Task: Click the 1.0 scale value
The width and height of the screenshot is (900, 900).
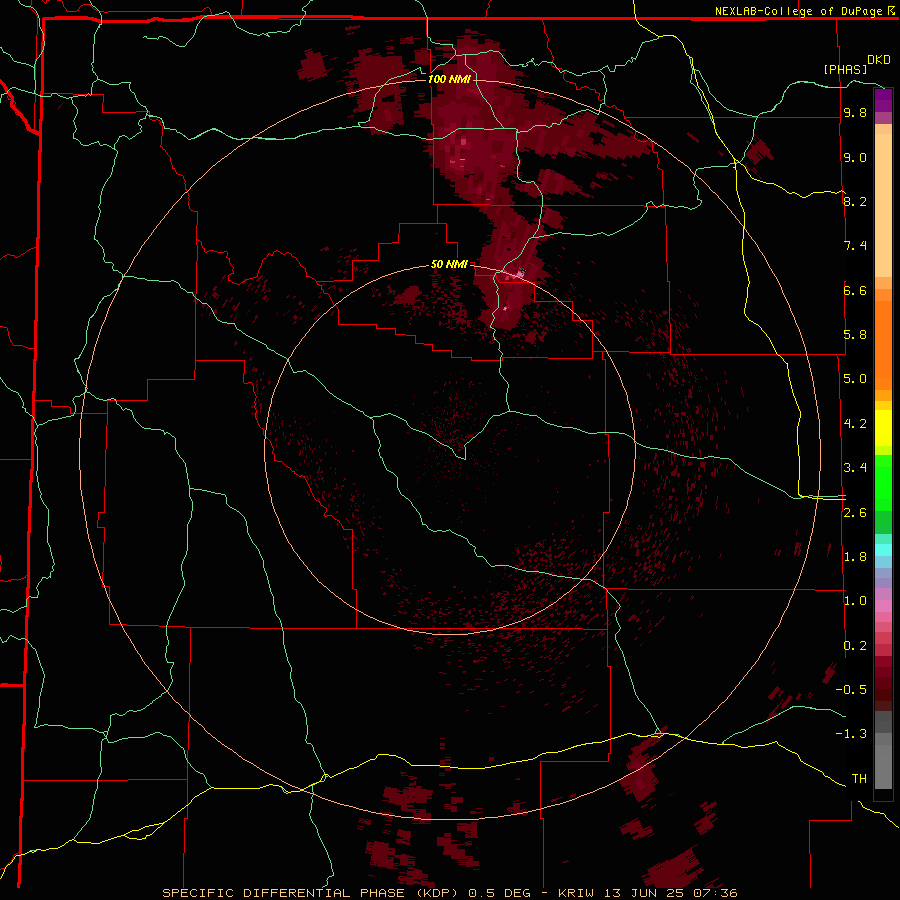Action: pyautogui.click(x=855, y=601)
